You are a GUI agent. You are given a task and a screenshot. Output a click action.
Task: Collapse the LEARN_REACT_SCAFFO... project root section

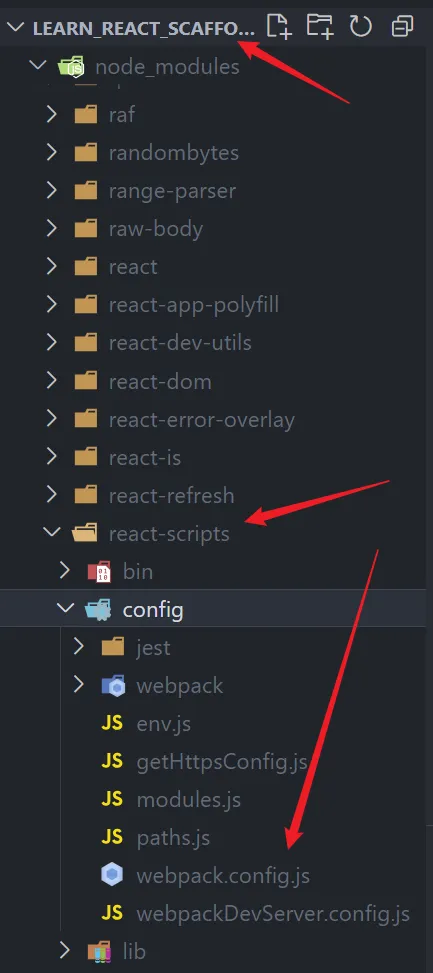(x=16, y=28)
